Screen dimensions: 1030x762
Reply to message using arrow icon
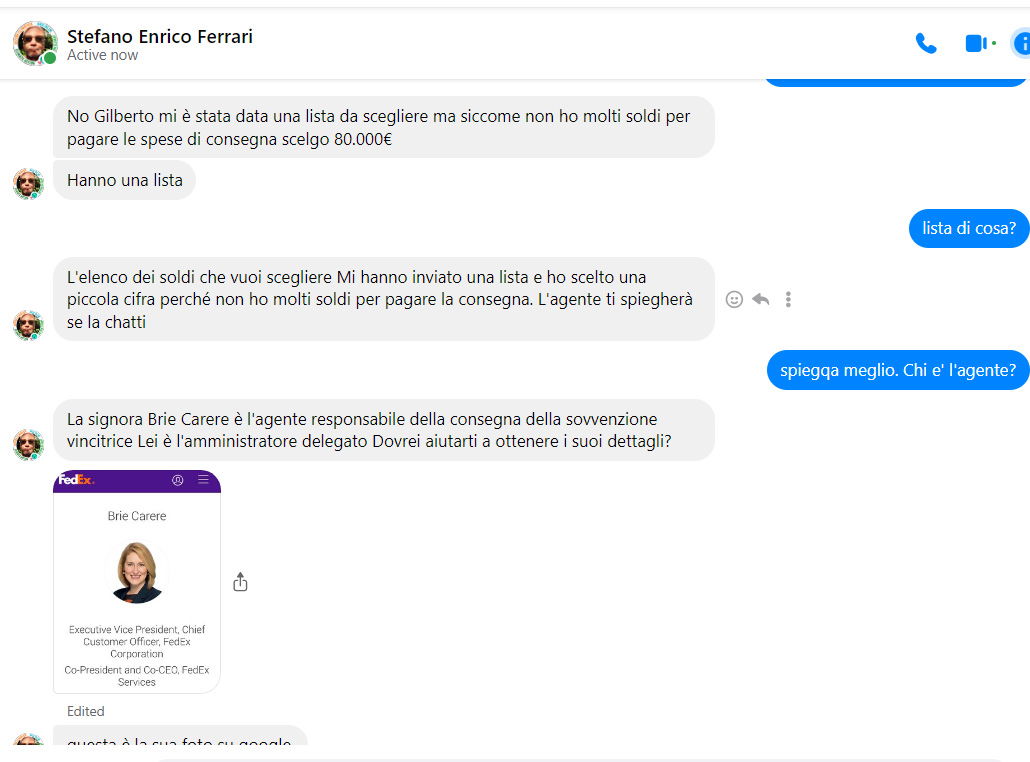tap(761, 299)
